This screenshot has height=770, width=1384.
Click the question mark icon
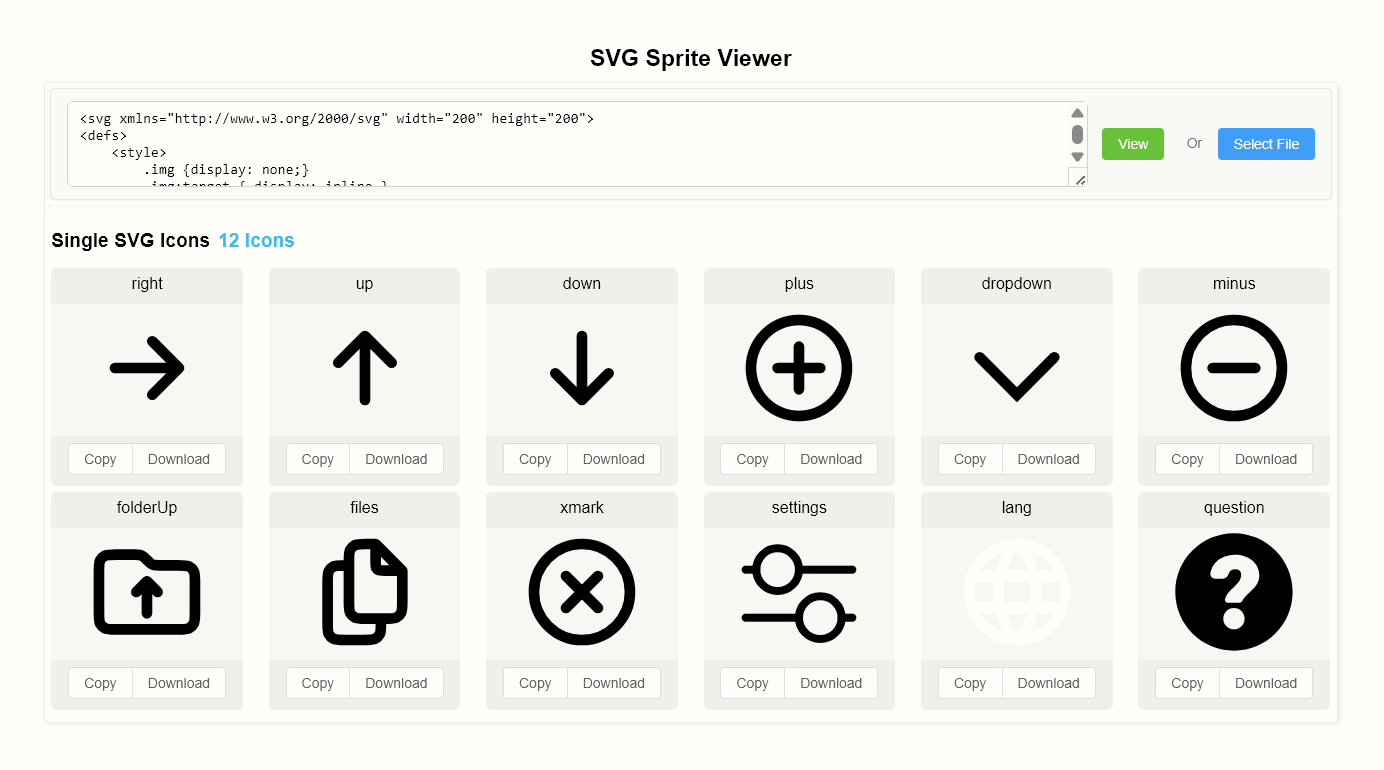(1233, 592)
